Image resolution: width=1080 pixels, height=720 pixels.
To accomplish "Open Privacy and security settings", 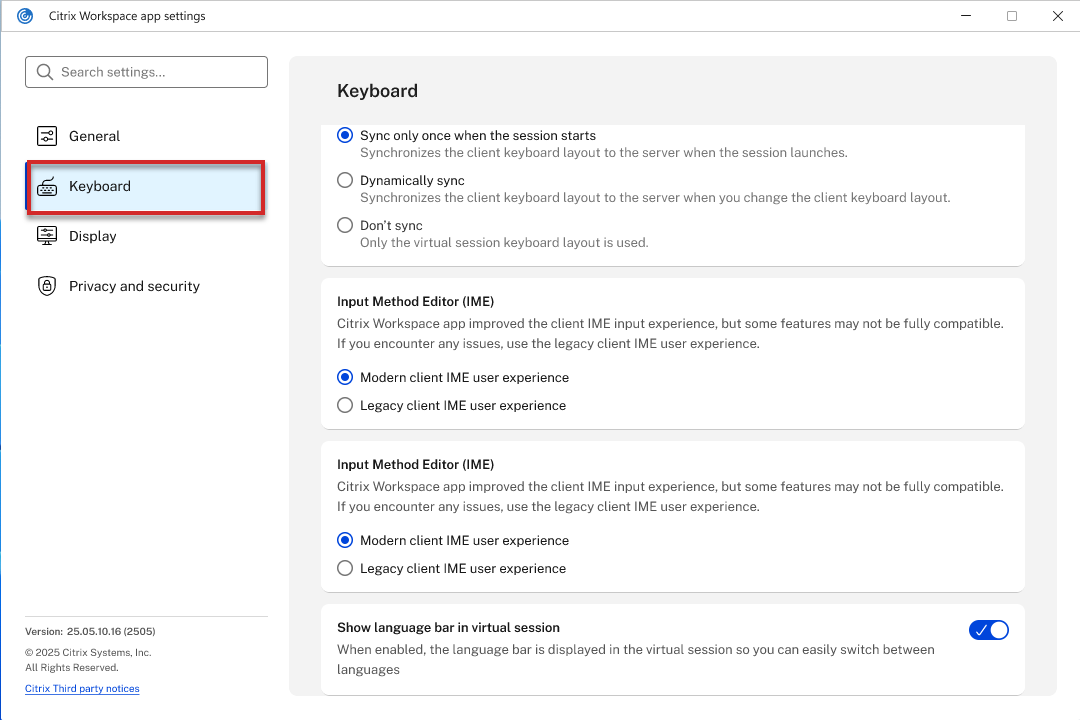I will point(146,286).
